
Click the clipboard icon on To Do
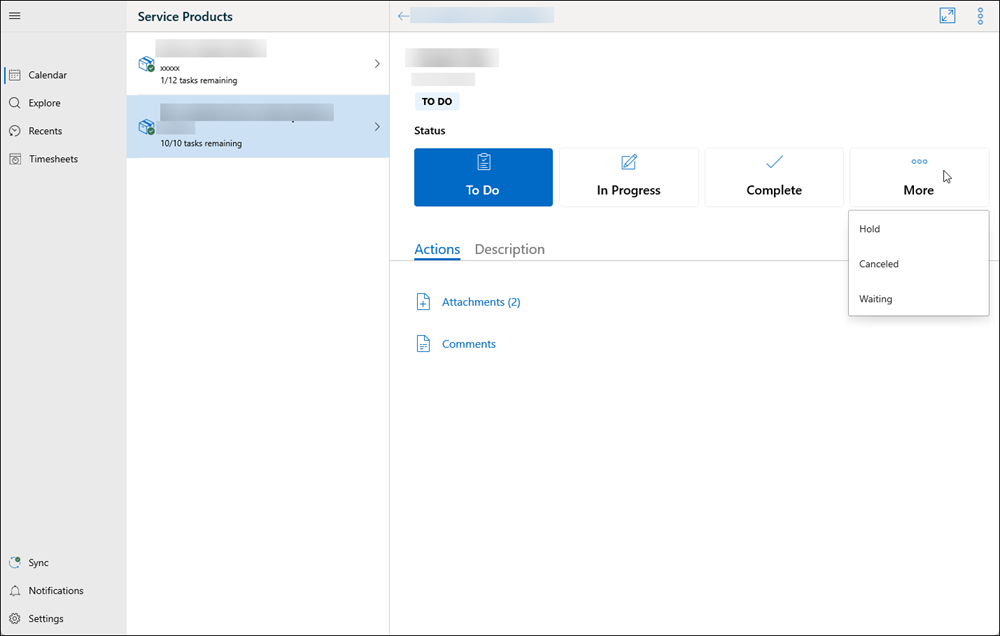pyautogui.click(x=484, y=162)
